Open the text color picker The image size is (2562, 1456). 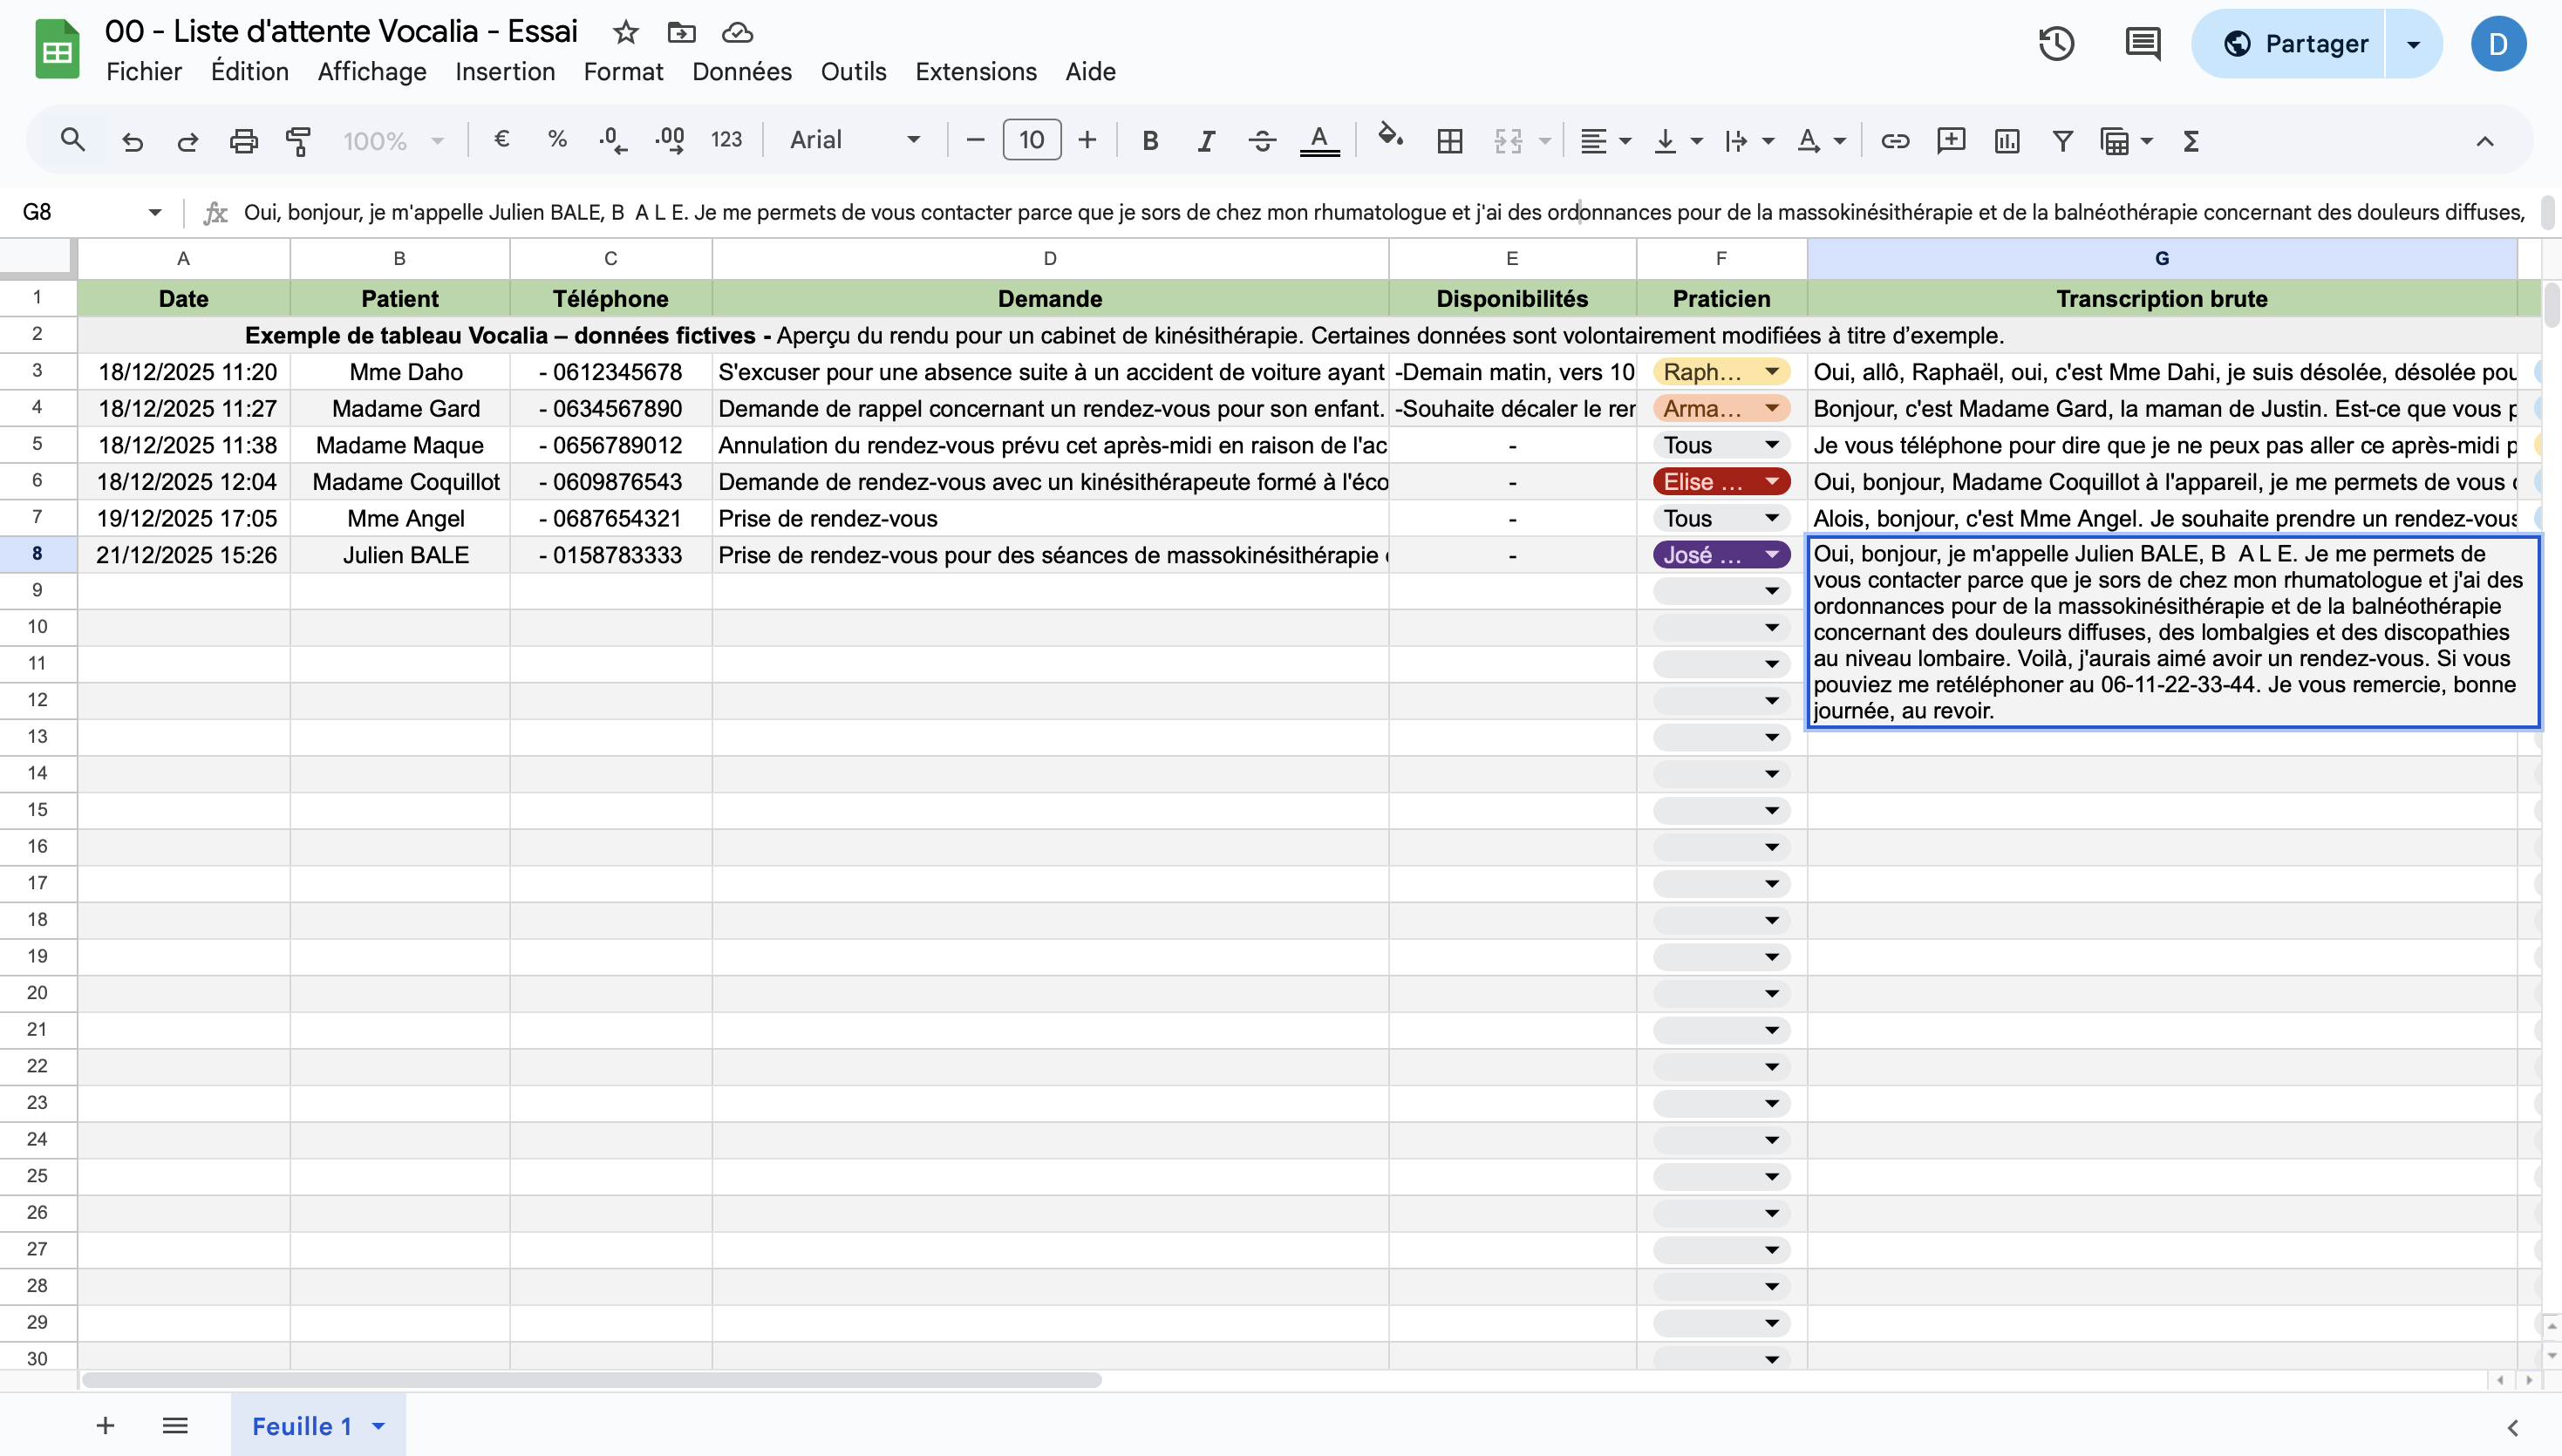point(1319,141)
